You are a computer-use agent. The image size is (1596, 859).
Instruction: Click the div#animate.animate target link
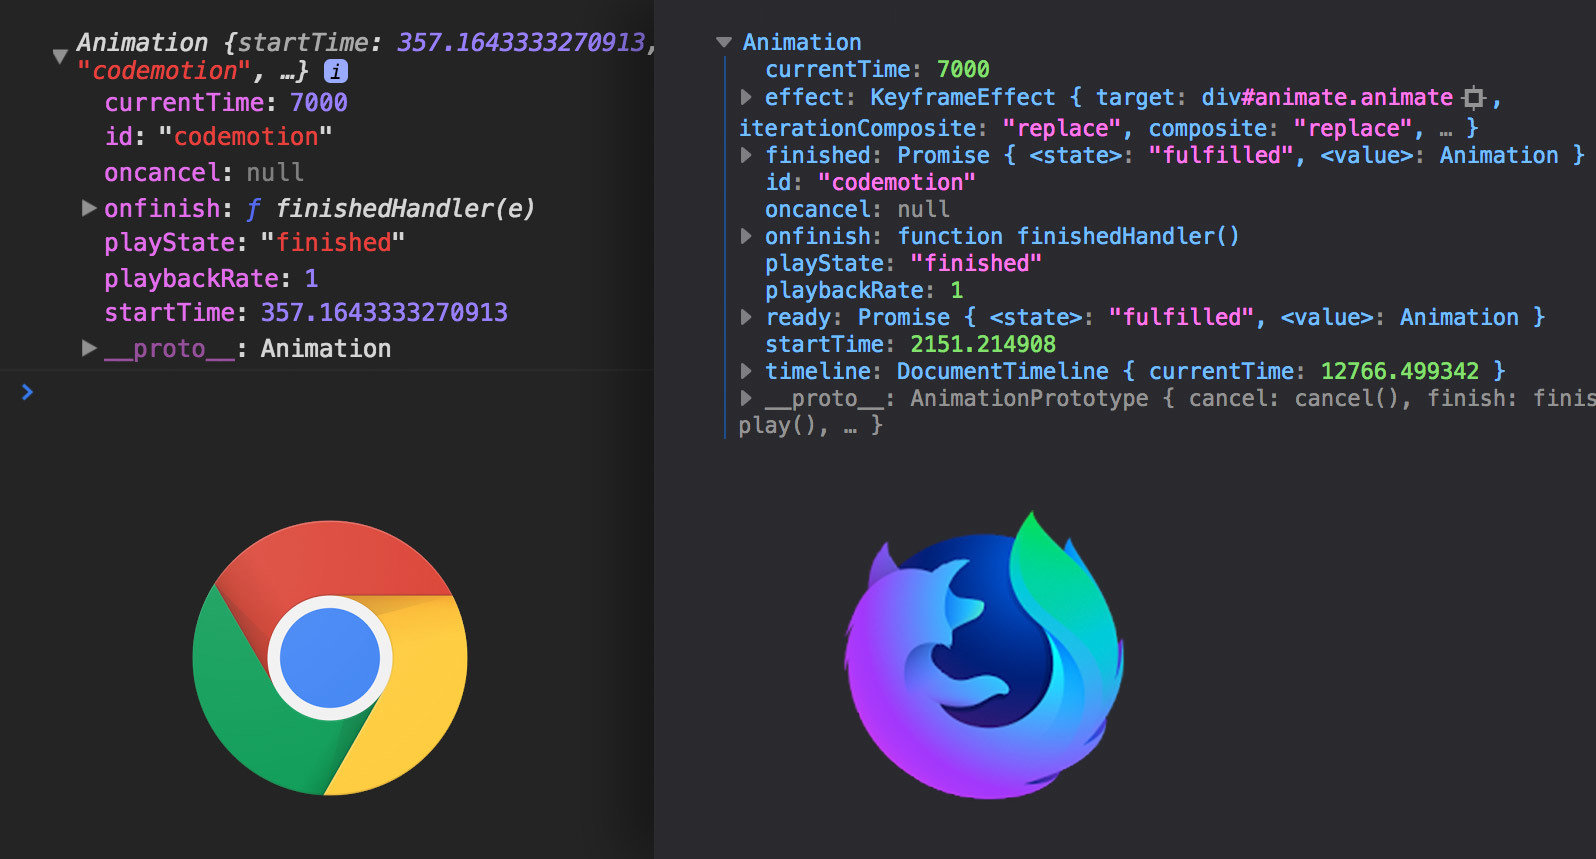coord(1327,98)
